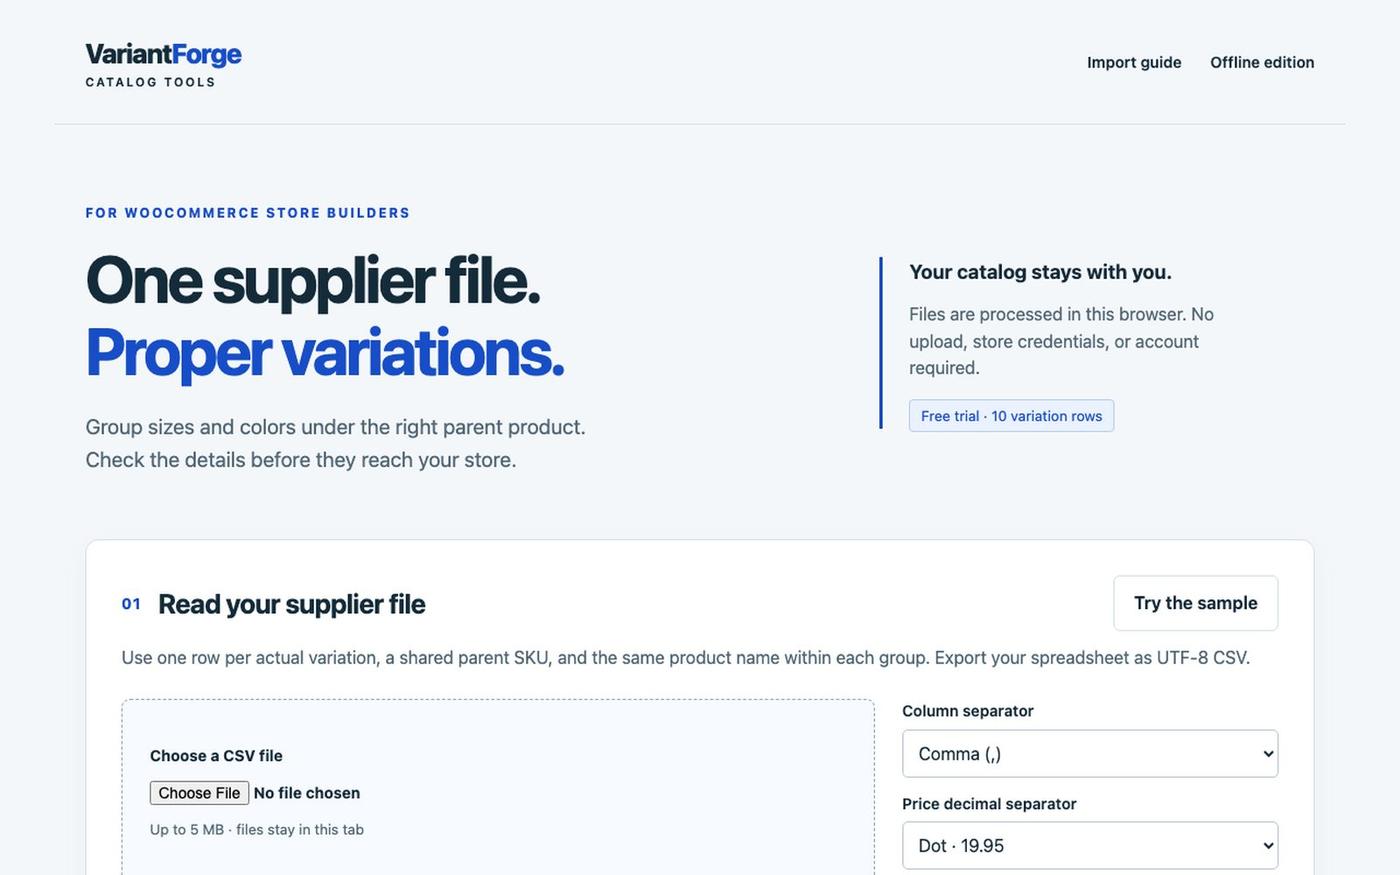Open the Column separator dropdown

(1090, 754)
